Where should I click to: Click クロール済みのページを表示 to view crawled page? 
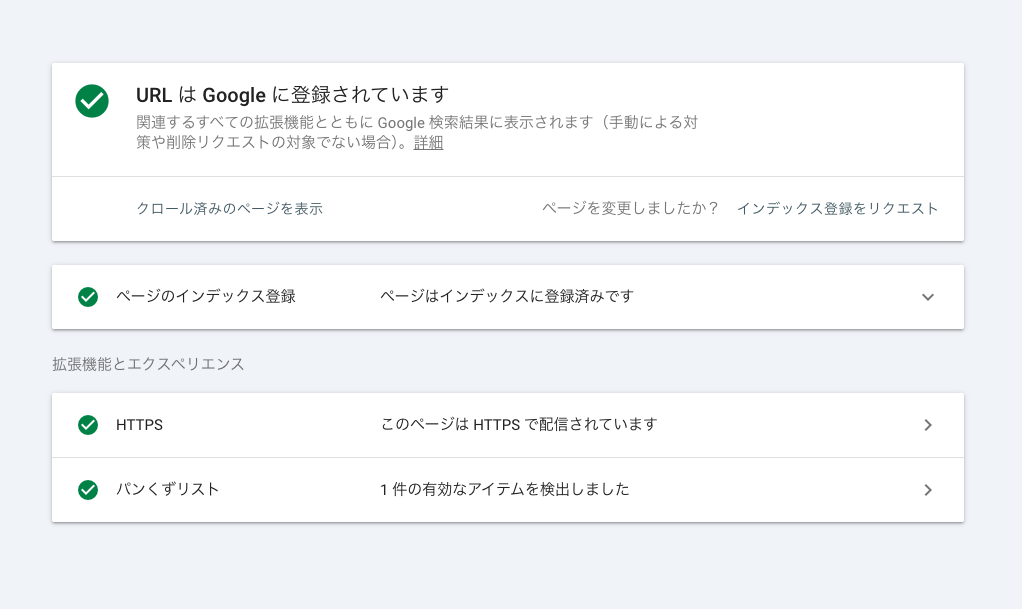coord(232,209)
